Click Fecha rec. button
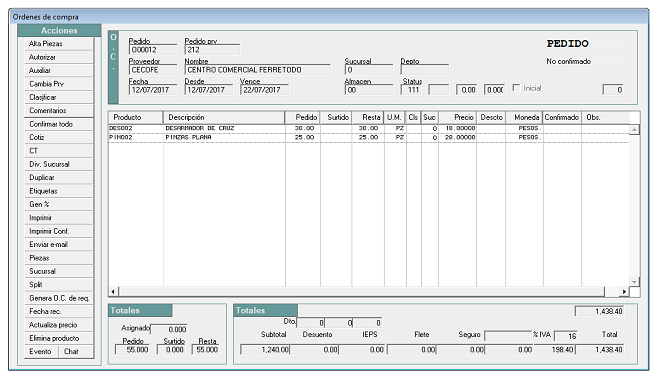The image size is (658, 379). (59, 311)
